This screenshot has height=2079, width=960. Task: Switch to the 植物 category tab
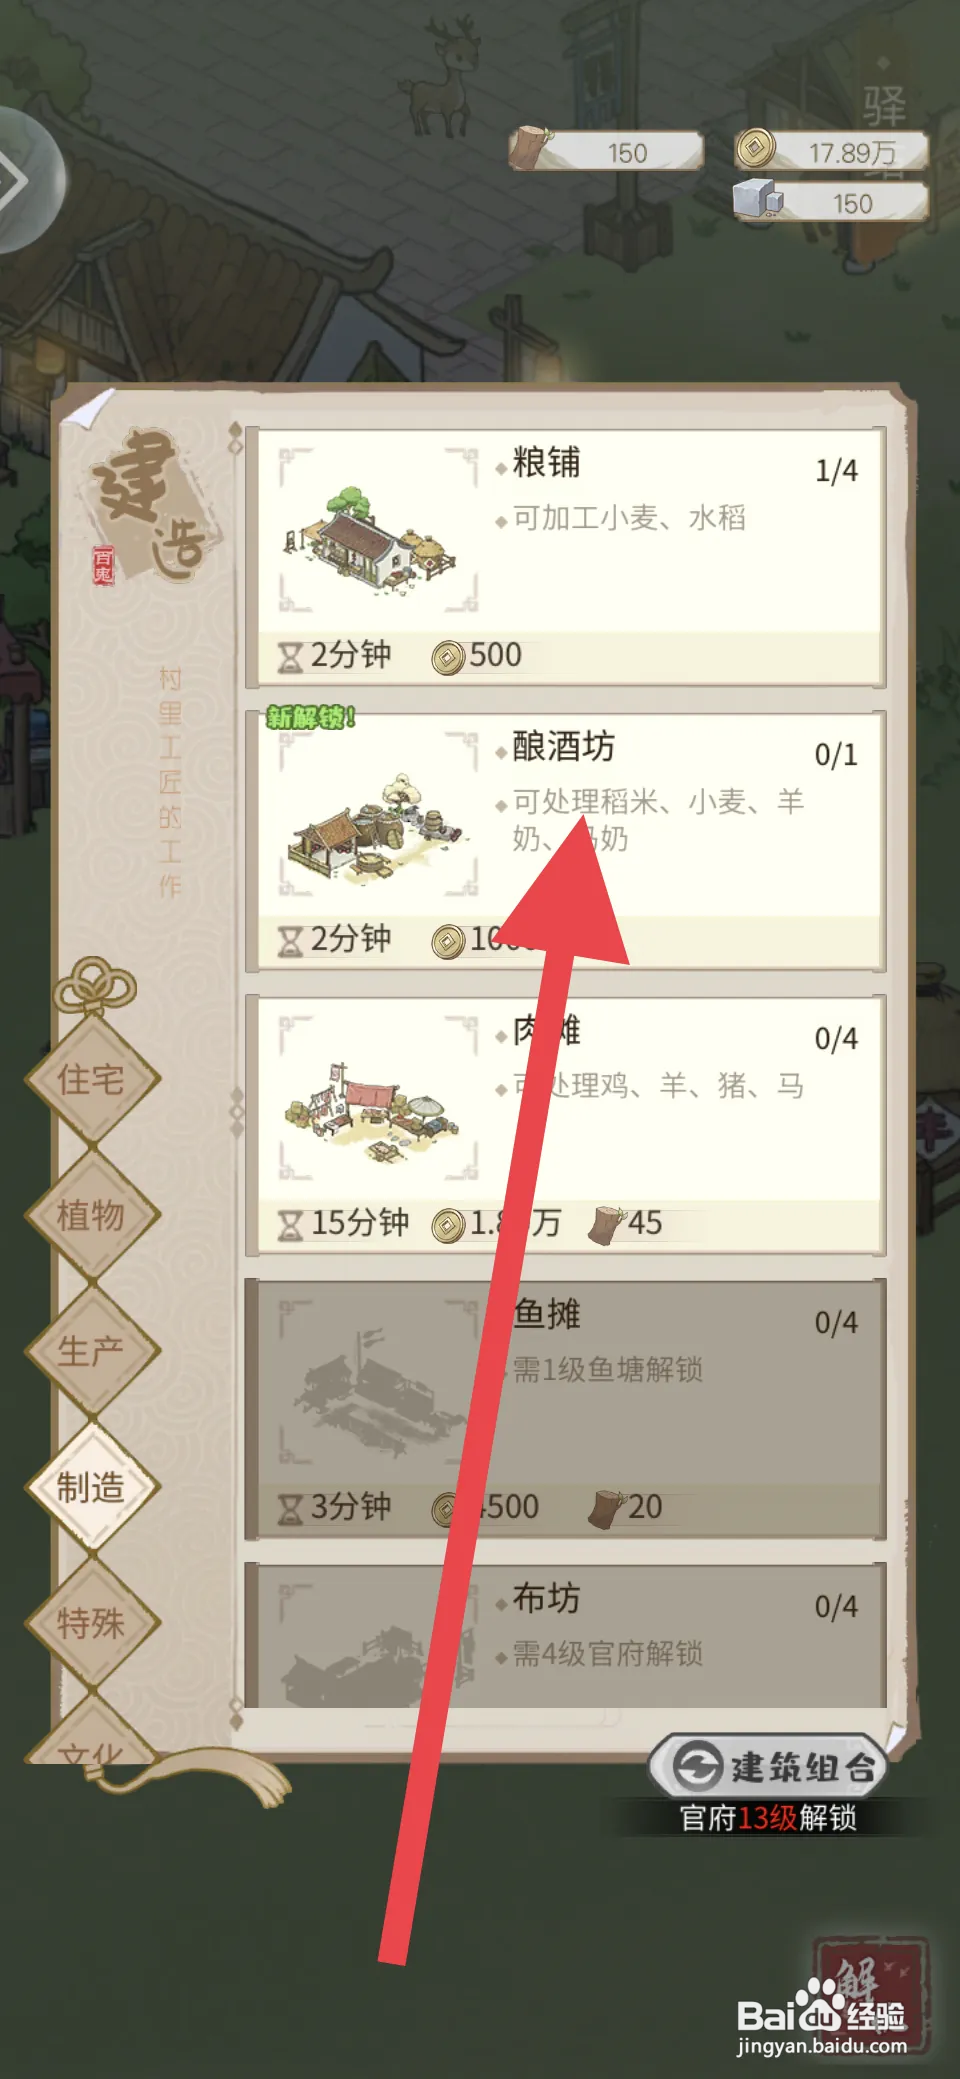(x=92, y=1215)
